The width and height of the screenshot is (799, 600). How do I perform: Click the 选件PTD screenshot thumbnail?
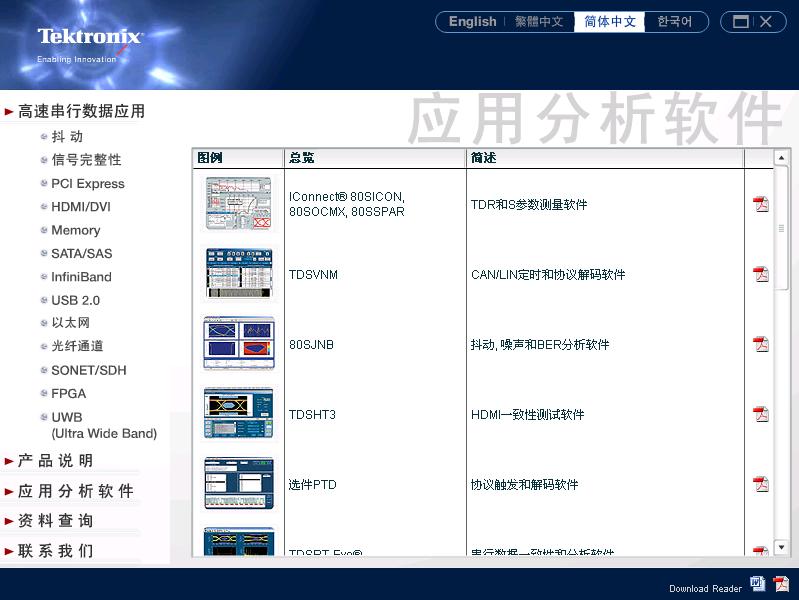[x=238, y=483]
